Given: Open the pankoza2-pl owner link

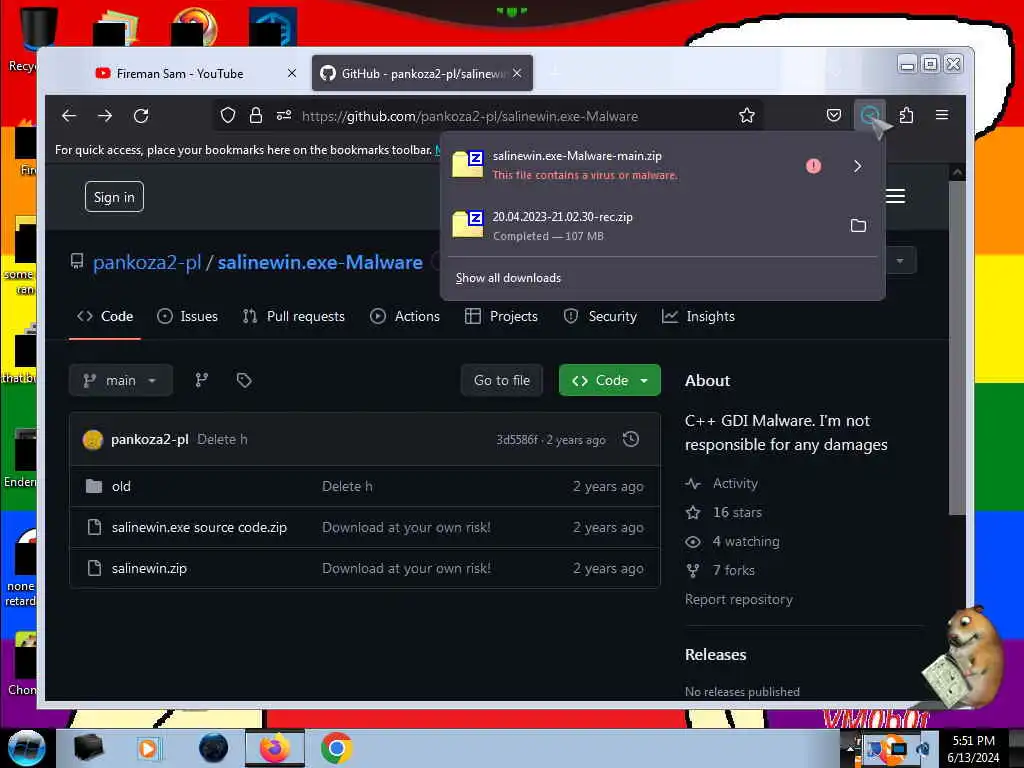Looking at the screenshot, I should (147, 263).
